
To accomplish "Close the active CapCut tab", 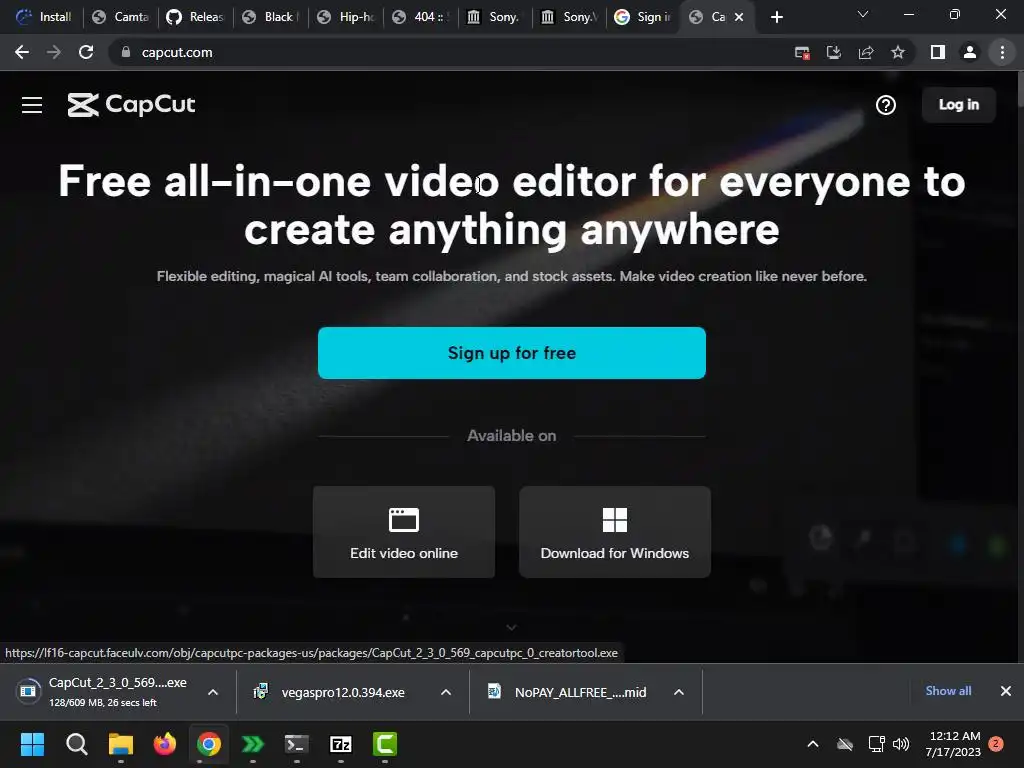I will 739,17.
